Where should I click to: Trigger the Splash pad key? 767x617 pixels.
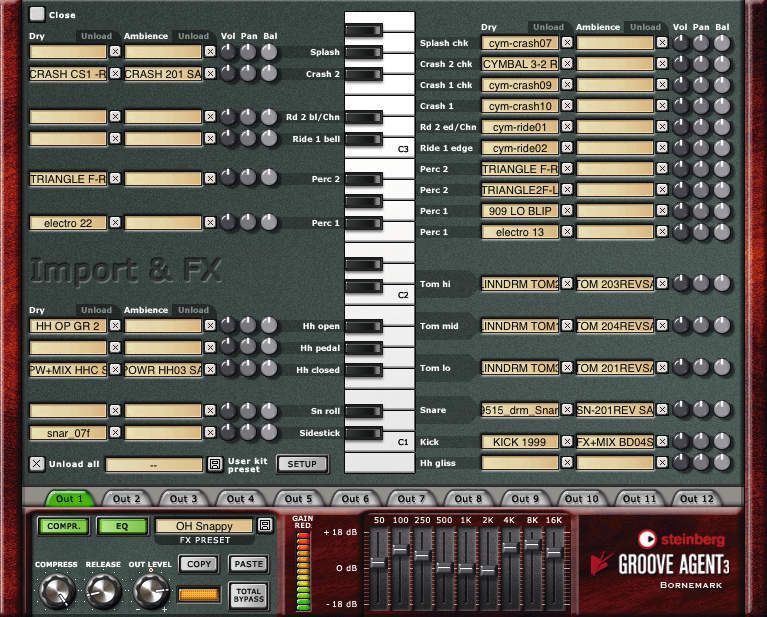[x=363, y=52]
